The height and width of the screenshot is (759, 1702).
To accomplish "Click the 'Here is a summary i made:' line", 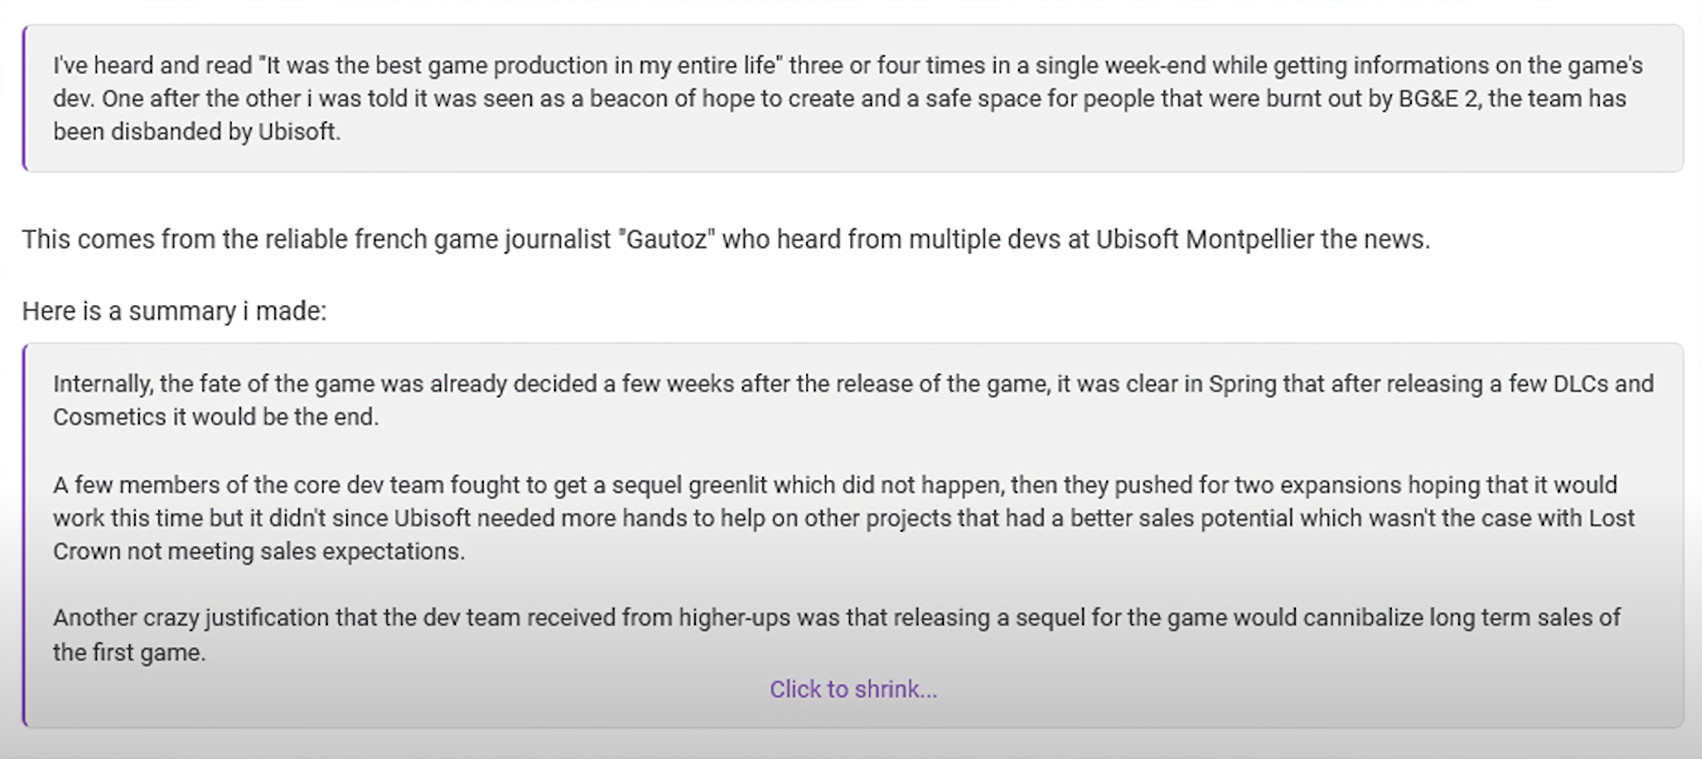I will coord(174,311).
